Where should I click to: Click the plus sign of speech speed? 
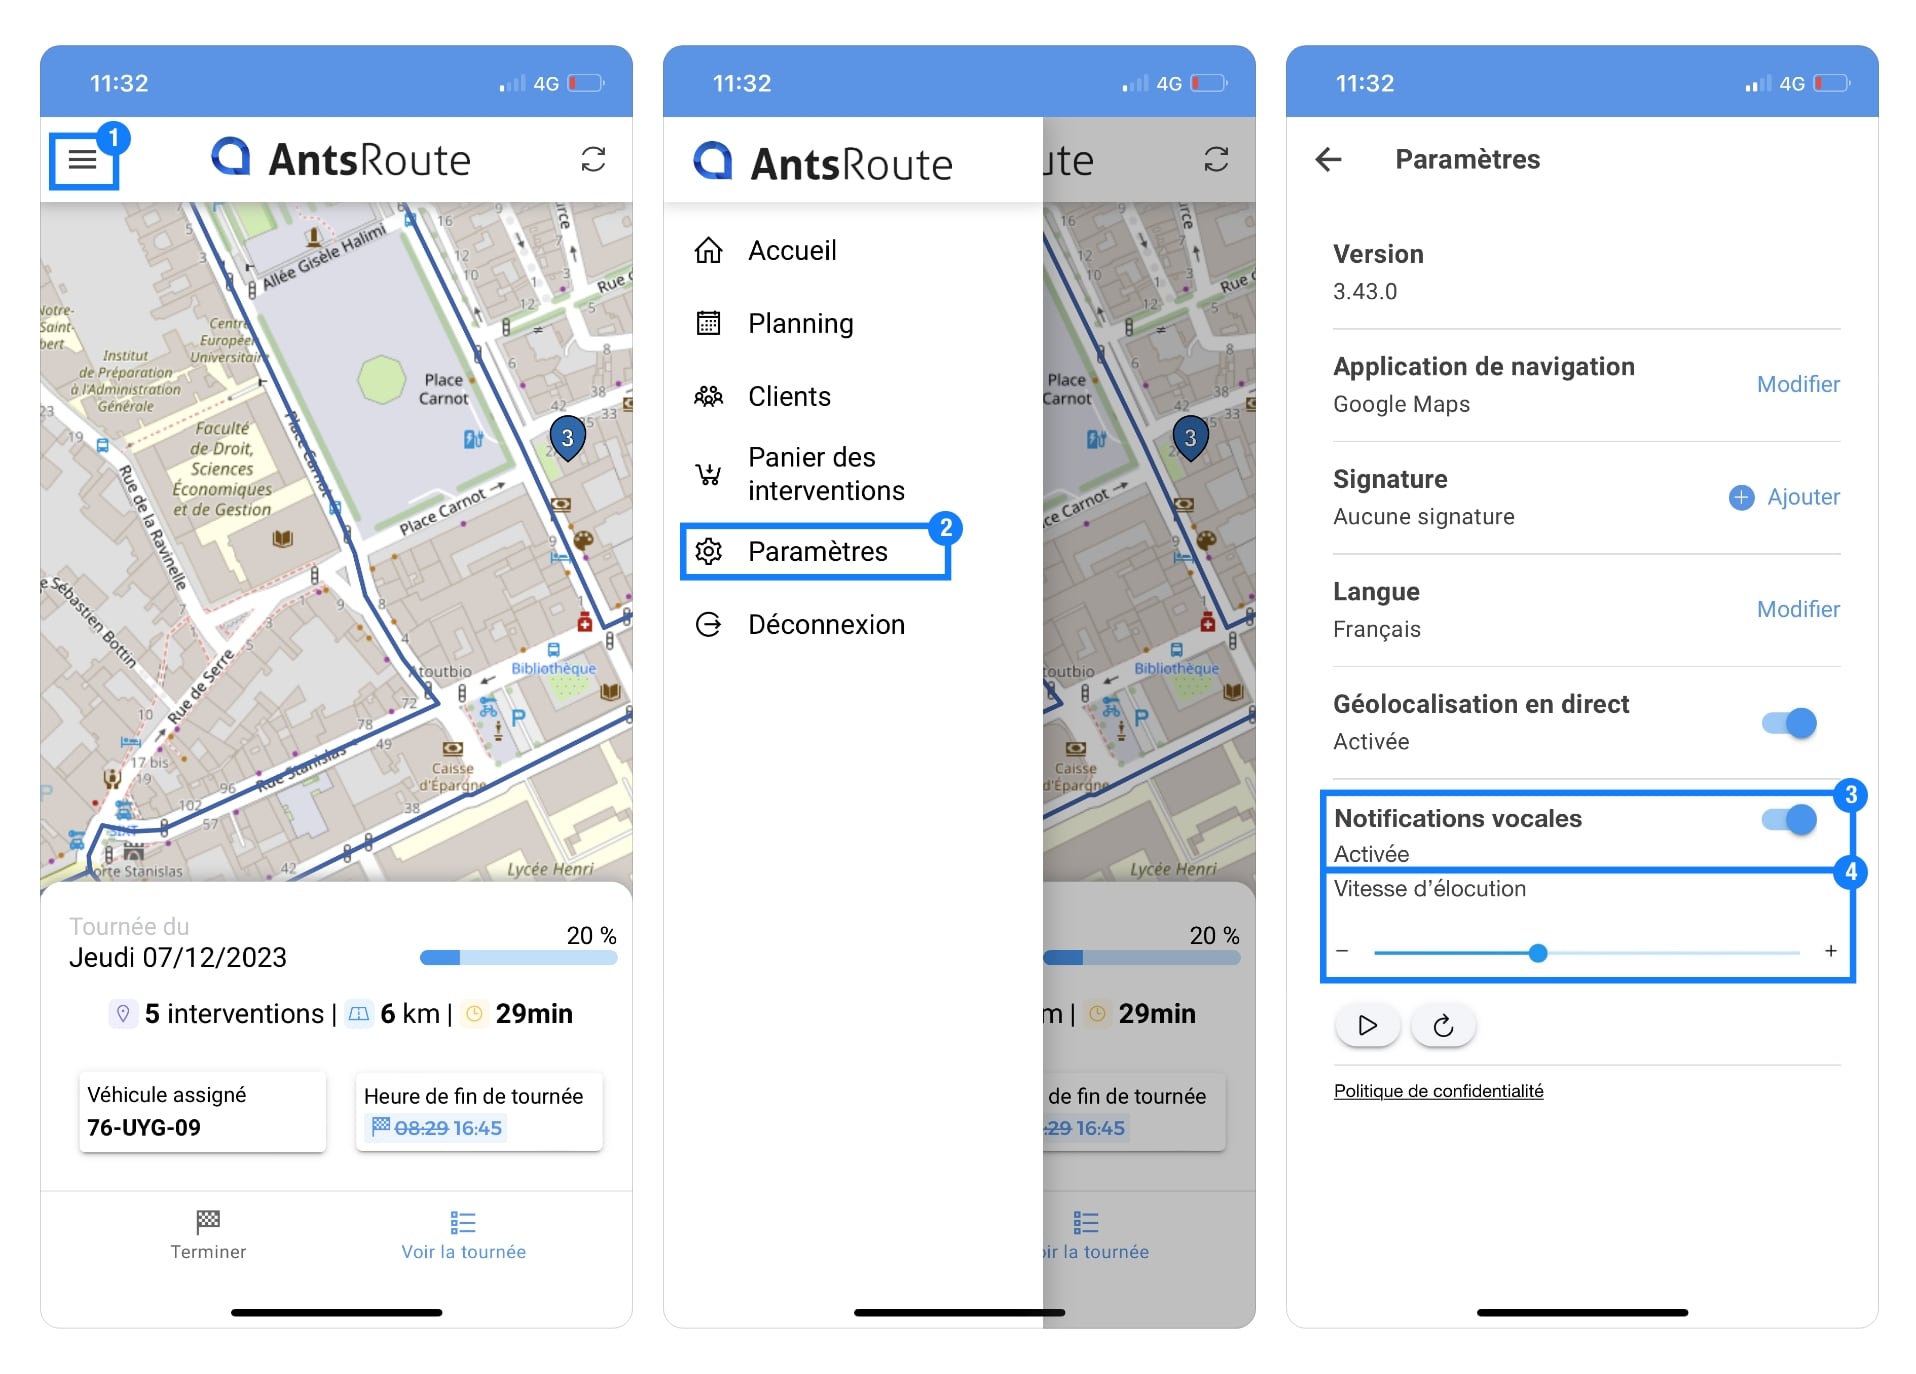click(x=1830, y=951)
